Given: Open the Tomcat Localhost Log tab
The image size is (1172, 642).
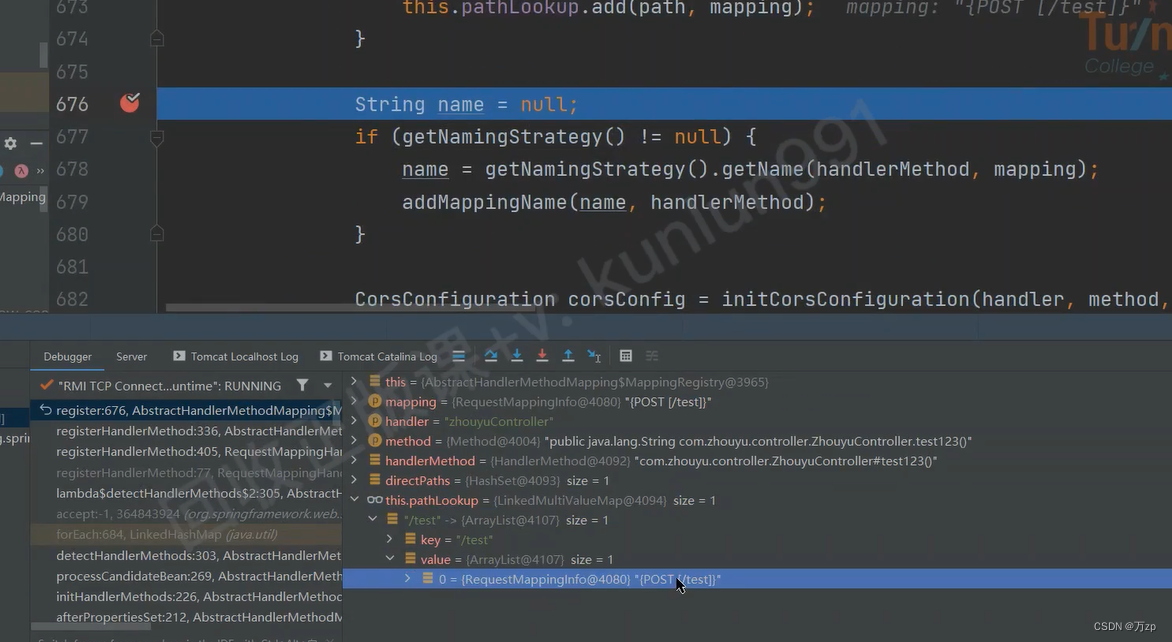Looking at the screenshot, I should click(235, 357).
